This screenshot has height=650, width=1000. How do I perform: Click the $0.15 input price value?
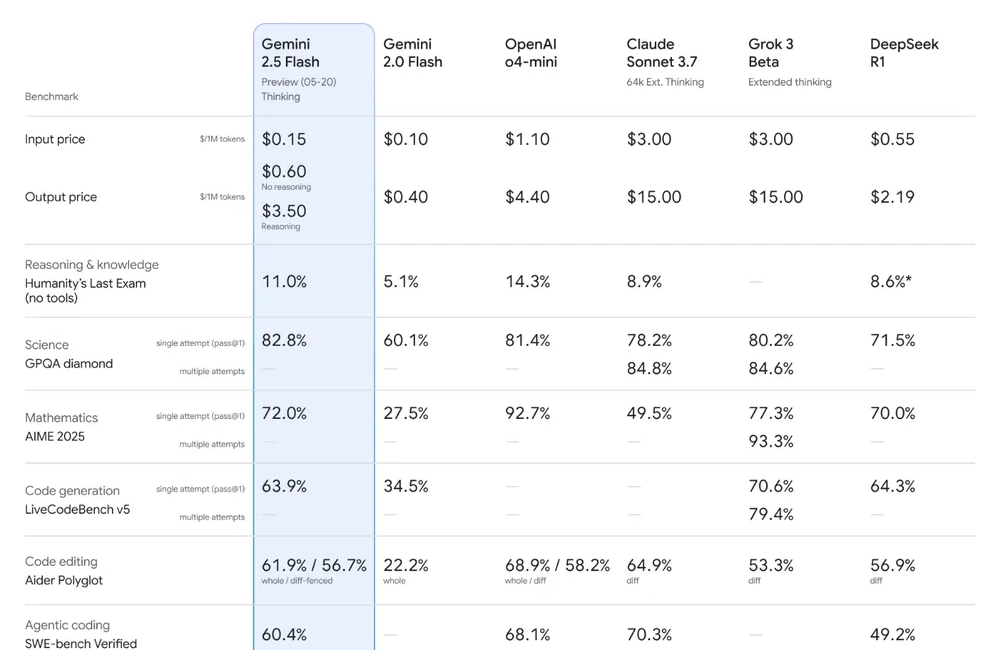click(x=284, y=139)
